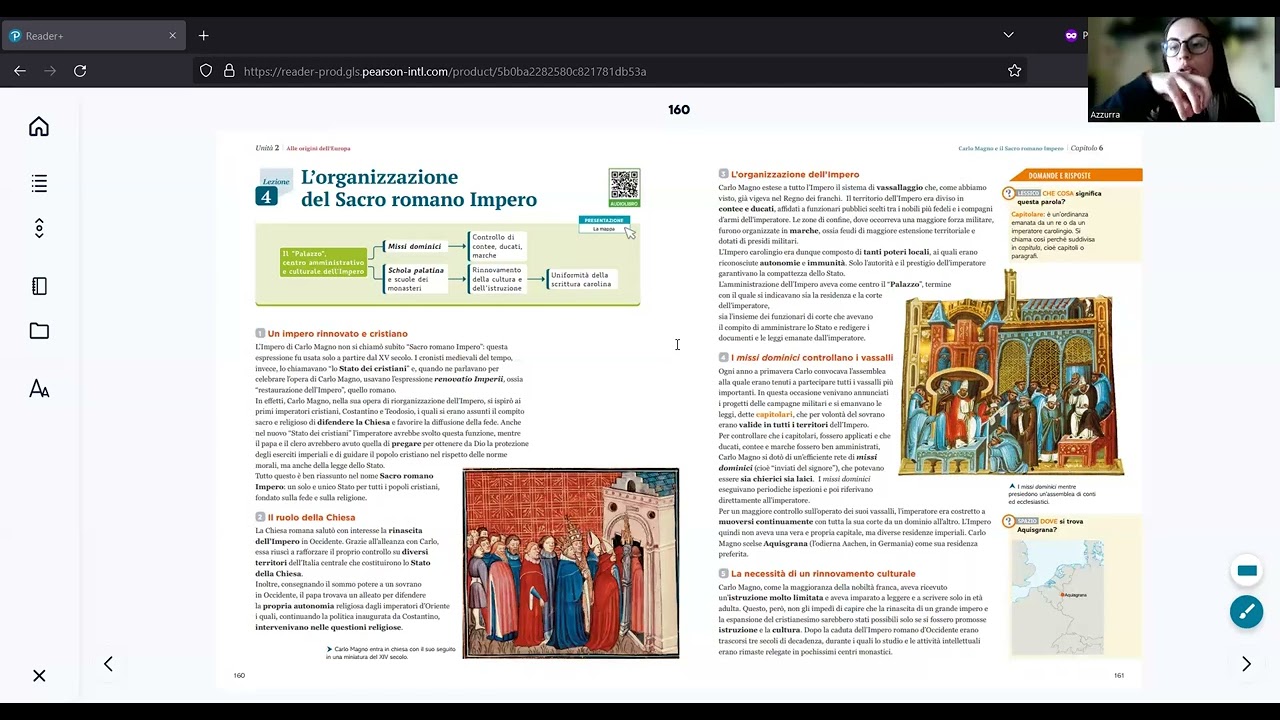Bookmark this page with the star icon
Image resolution: width=1280 pixels, height=720 pixels.
[x=1014, y=71]
